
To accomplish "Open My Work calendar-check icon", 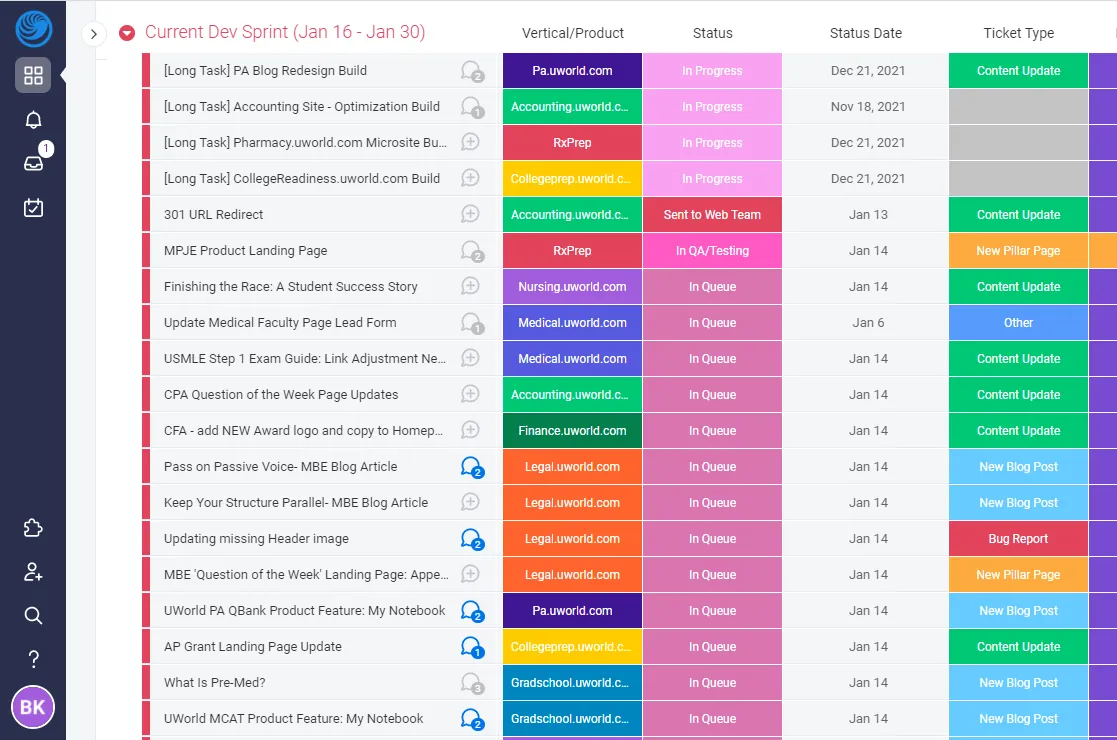I will tap(33, 207).
